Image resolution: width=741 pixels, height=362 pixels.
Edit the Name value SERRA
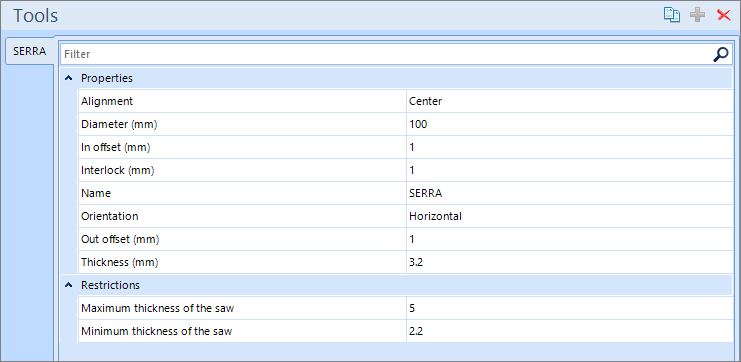tap(569, 193)
